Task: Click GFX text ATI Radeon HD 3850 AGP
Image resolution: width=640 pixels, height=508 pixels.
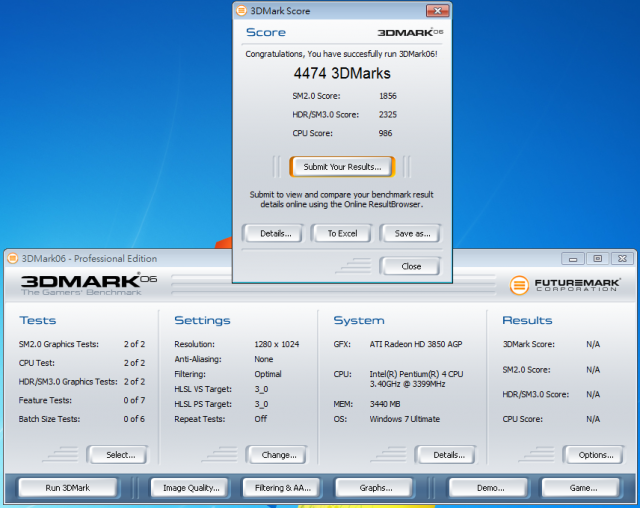Action: point(416,344)
